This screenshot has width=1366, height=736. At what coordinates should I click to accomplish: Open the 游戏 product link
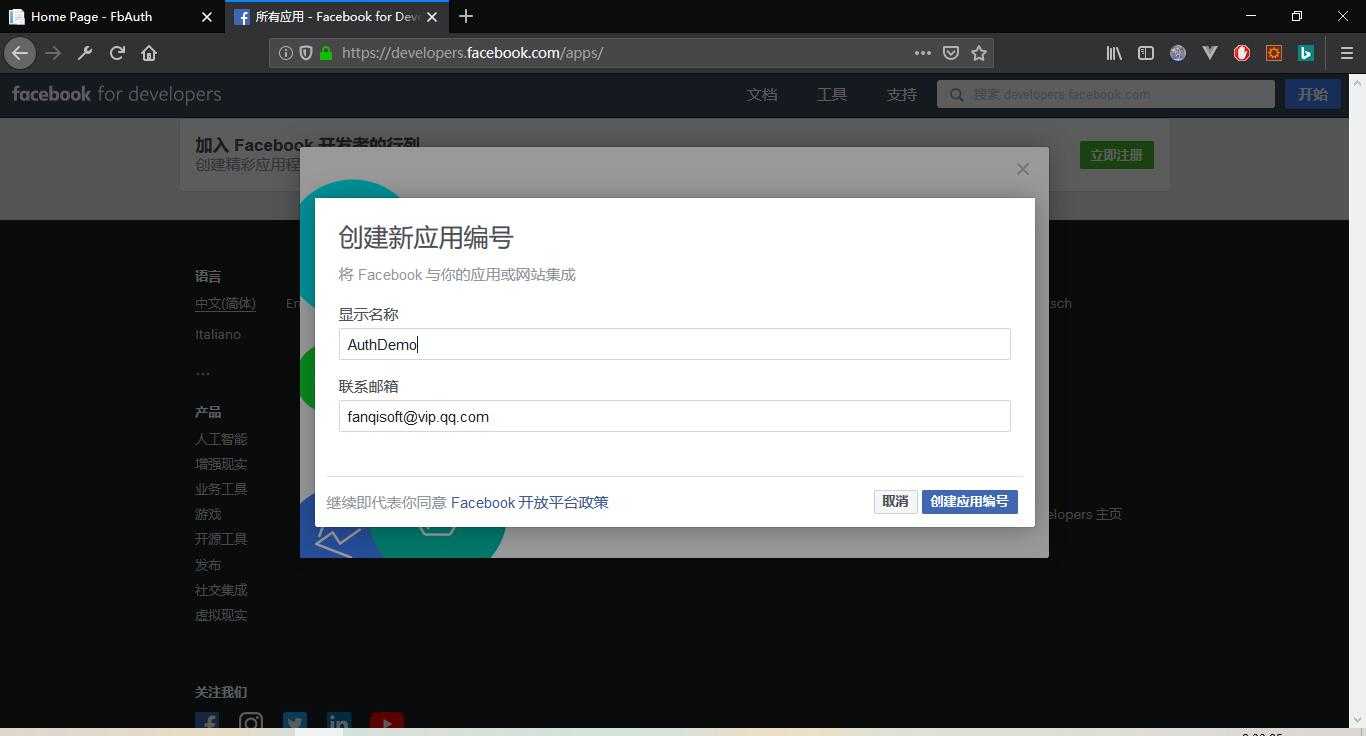[x=208, y=514]
